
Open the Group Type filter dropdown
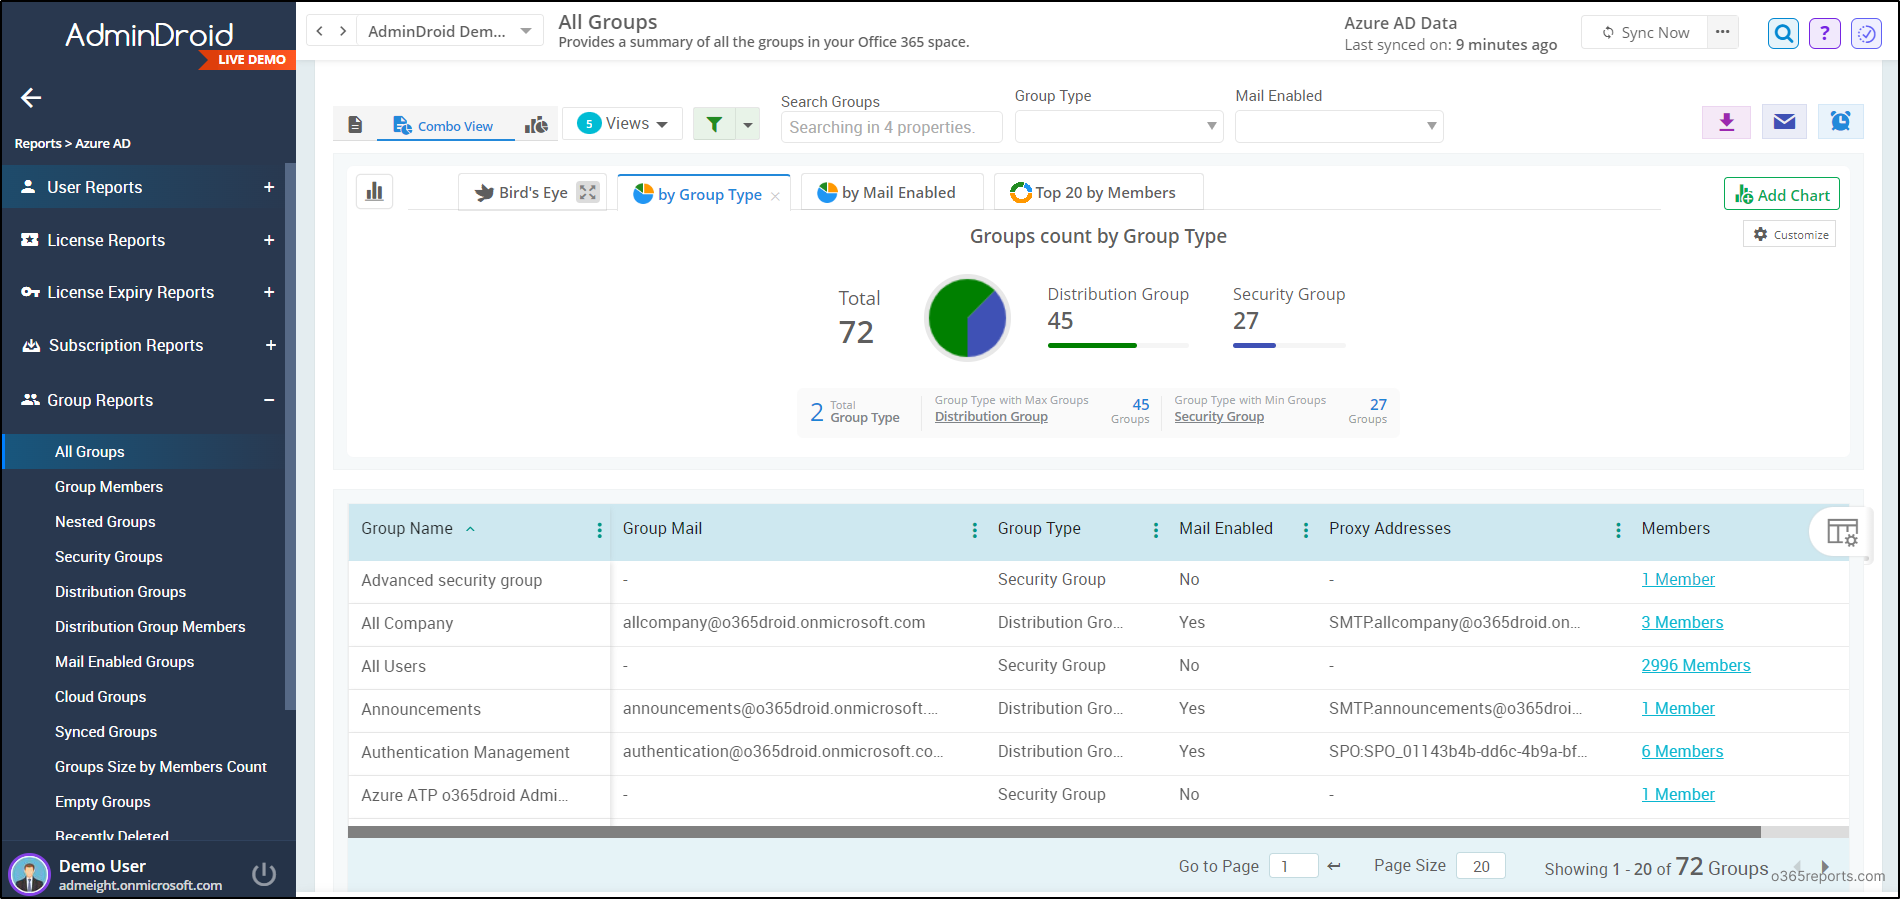coord(1119,126)
